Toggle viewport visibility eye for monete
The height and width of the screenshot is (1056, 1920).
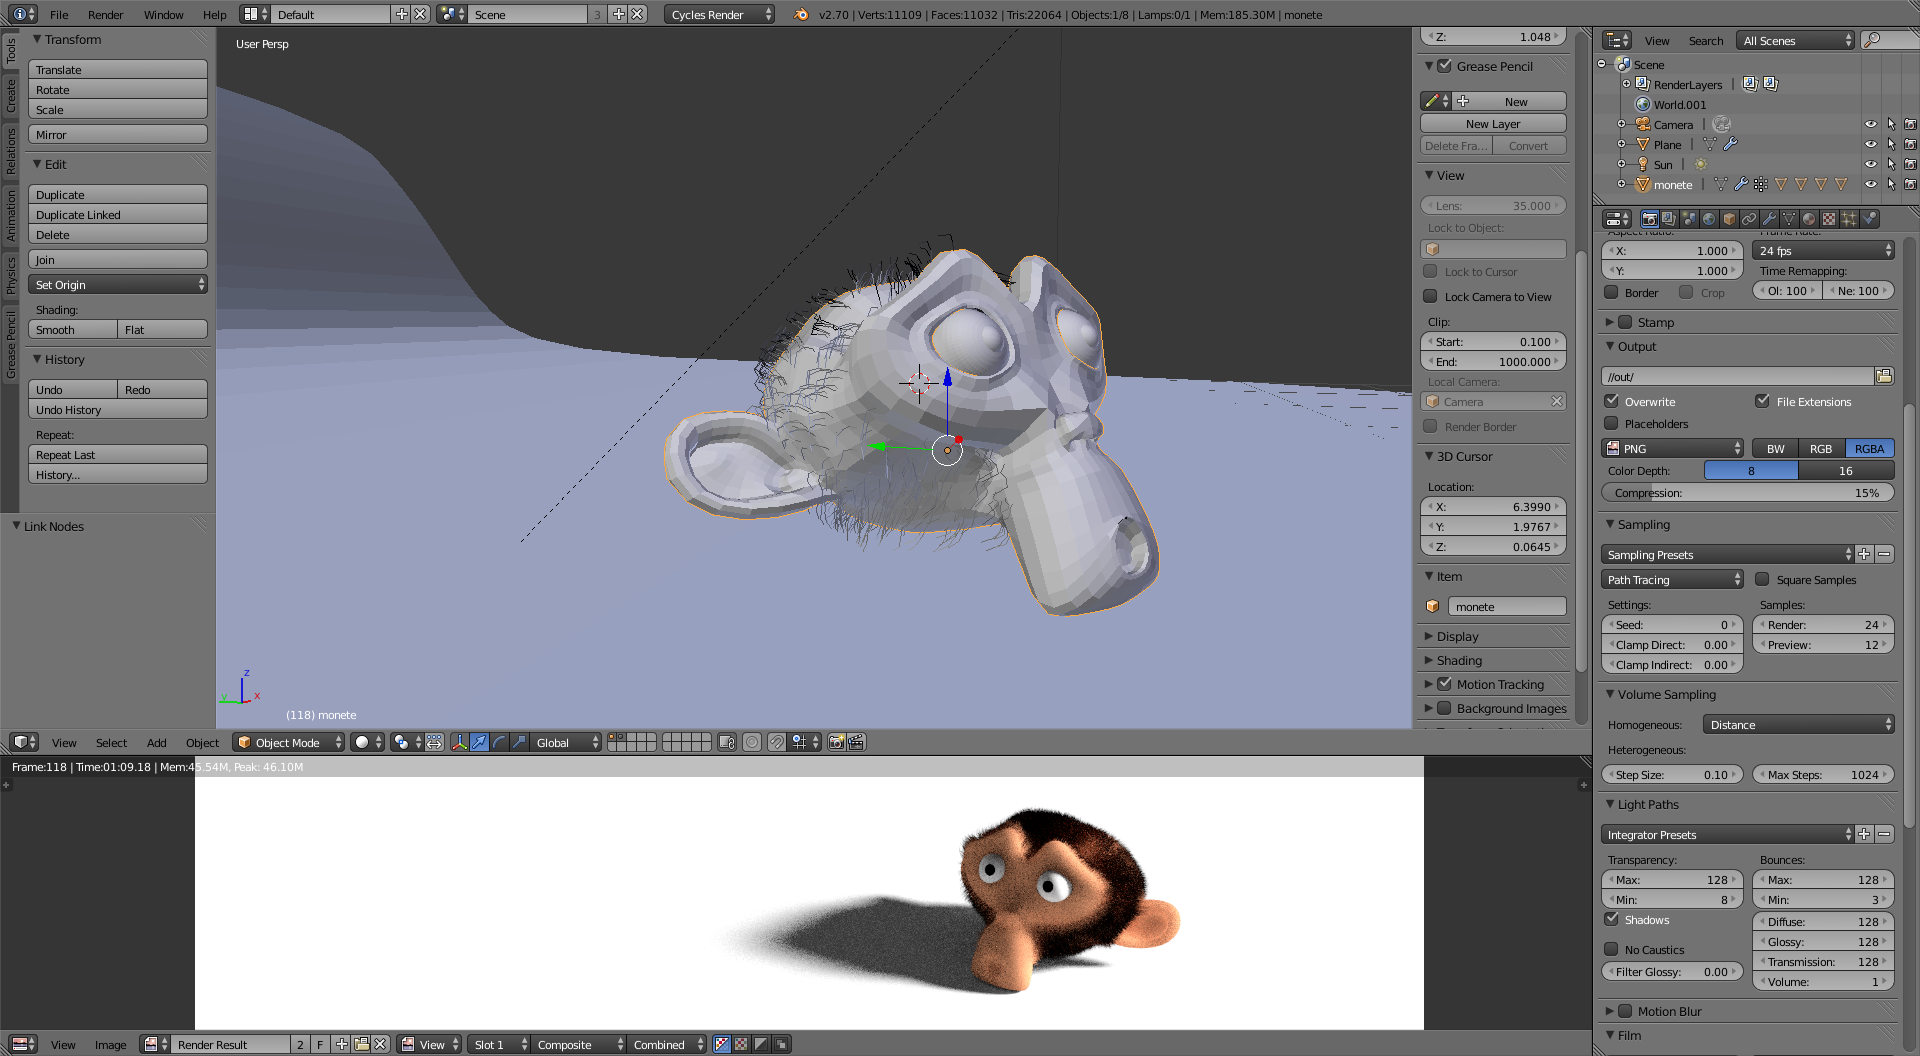tap(1870, 185)
